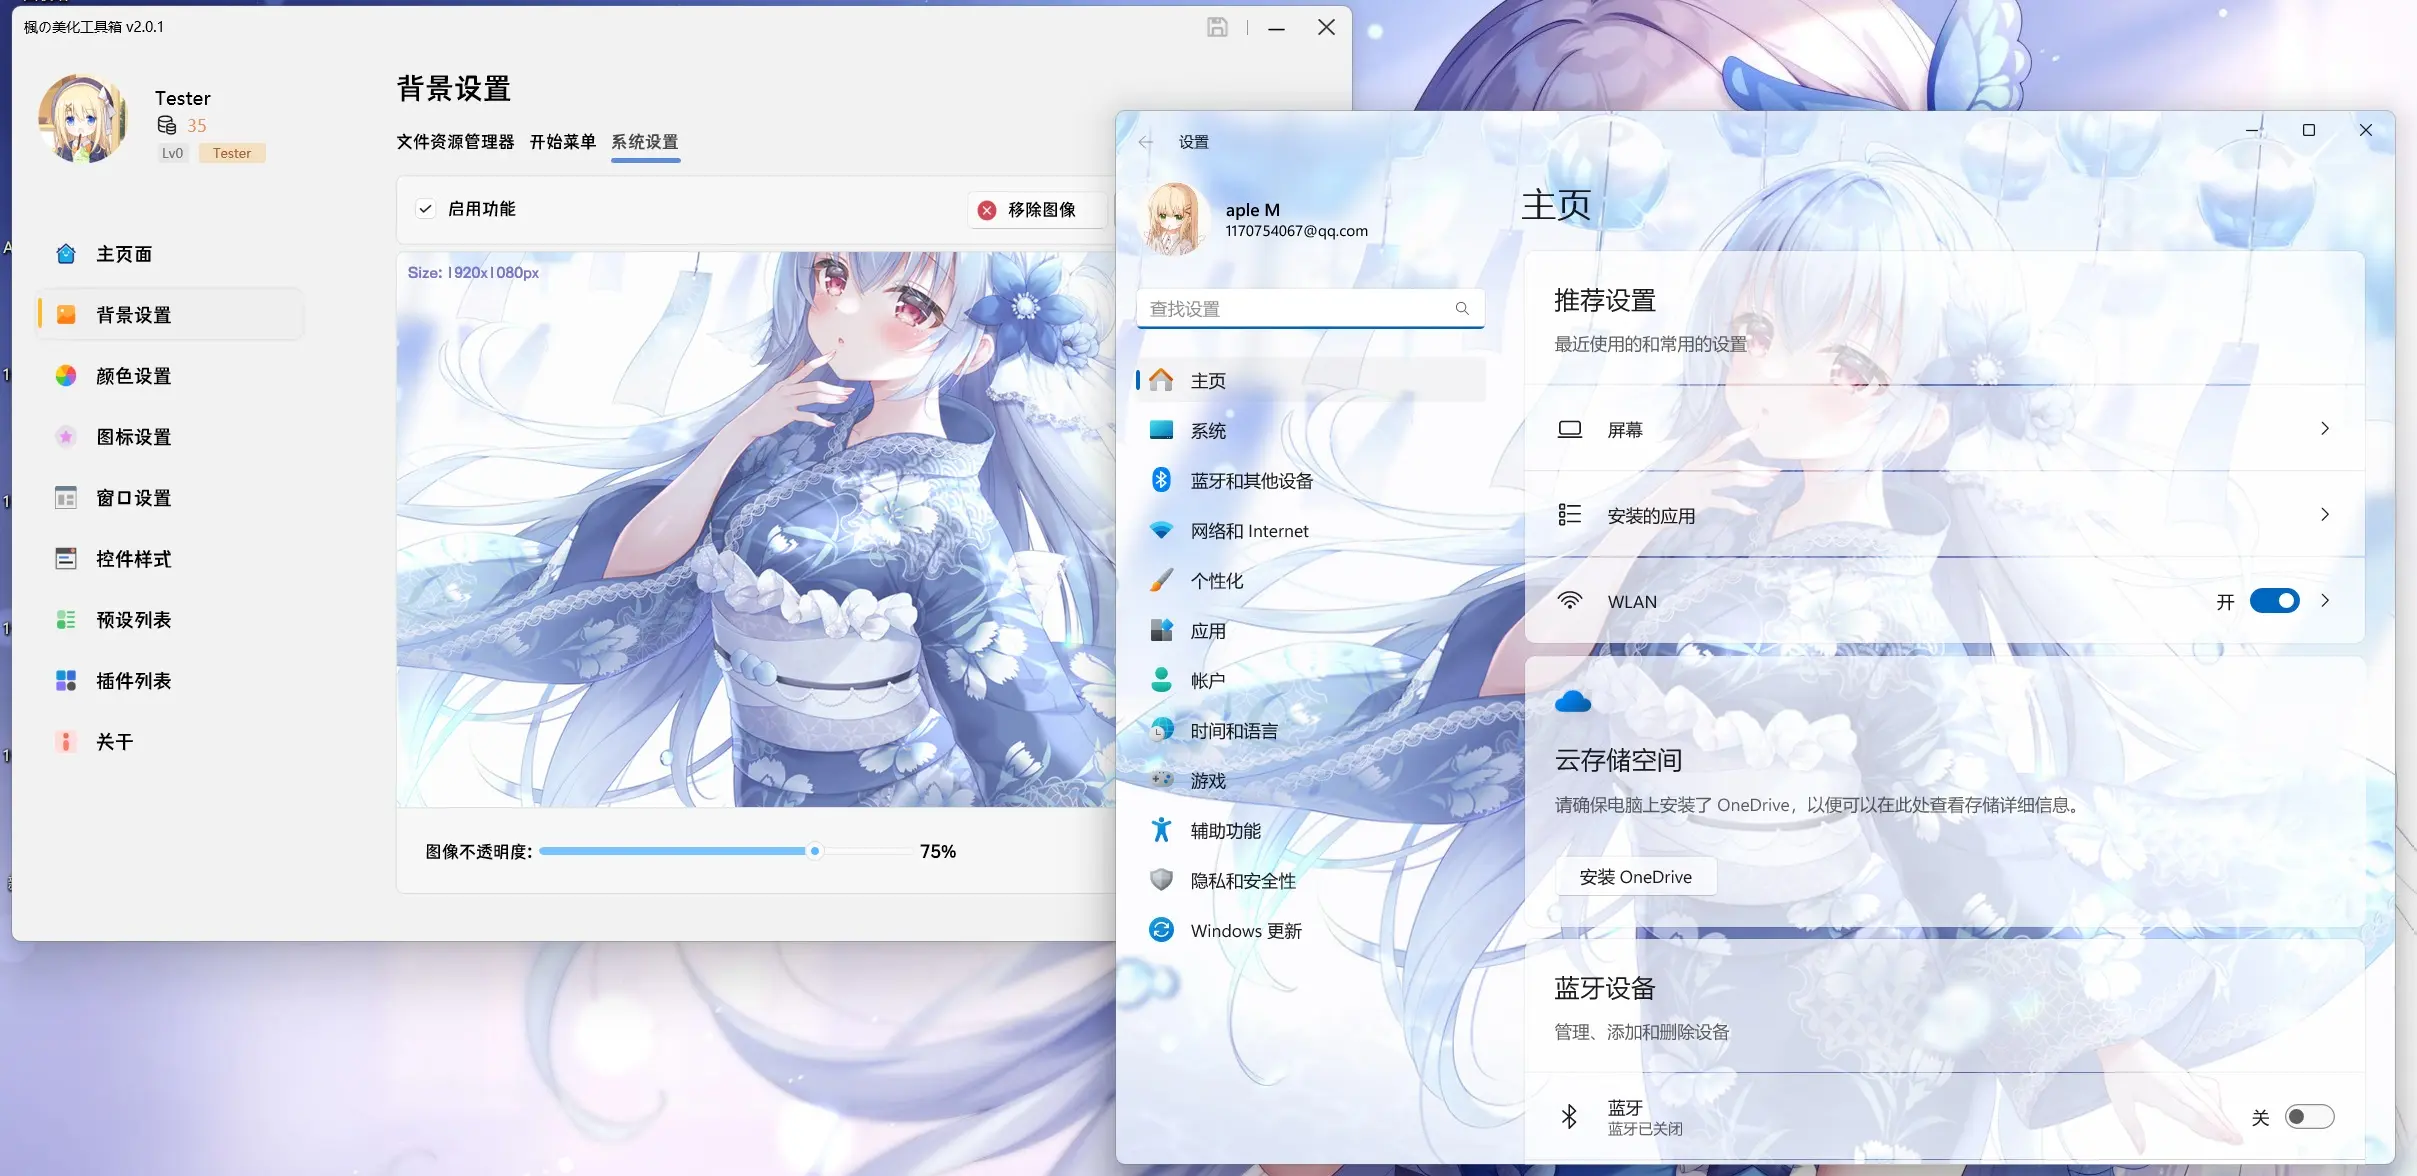Open 蓝牙和其他设备 bluetooth icon
The width and height of the screenshot is (2417, 1176).
click(x=1161, y=481)
